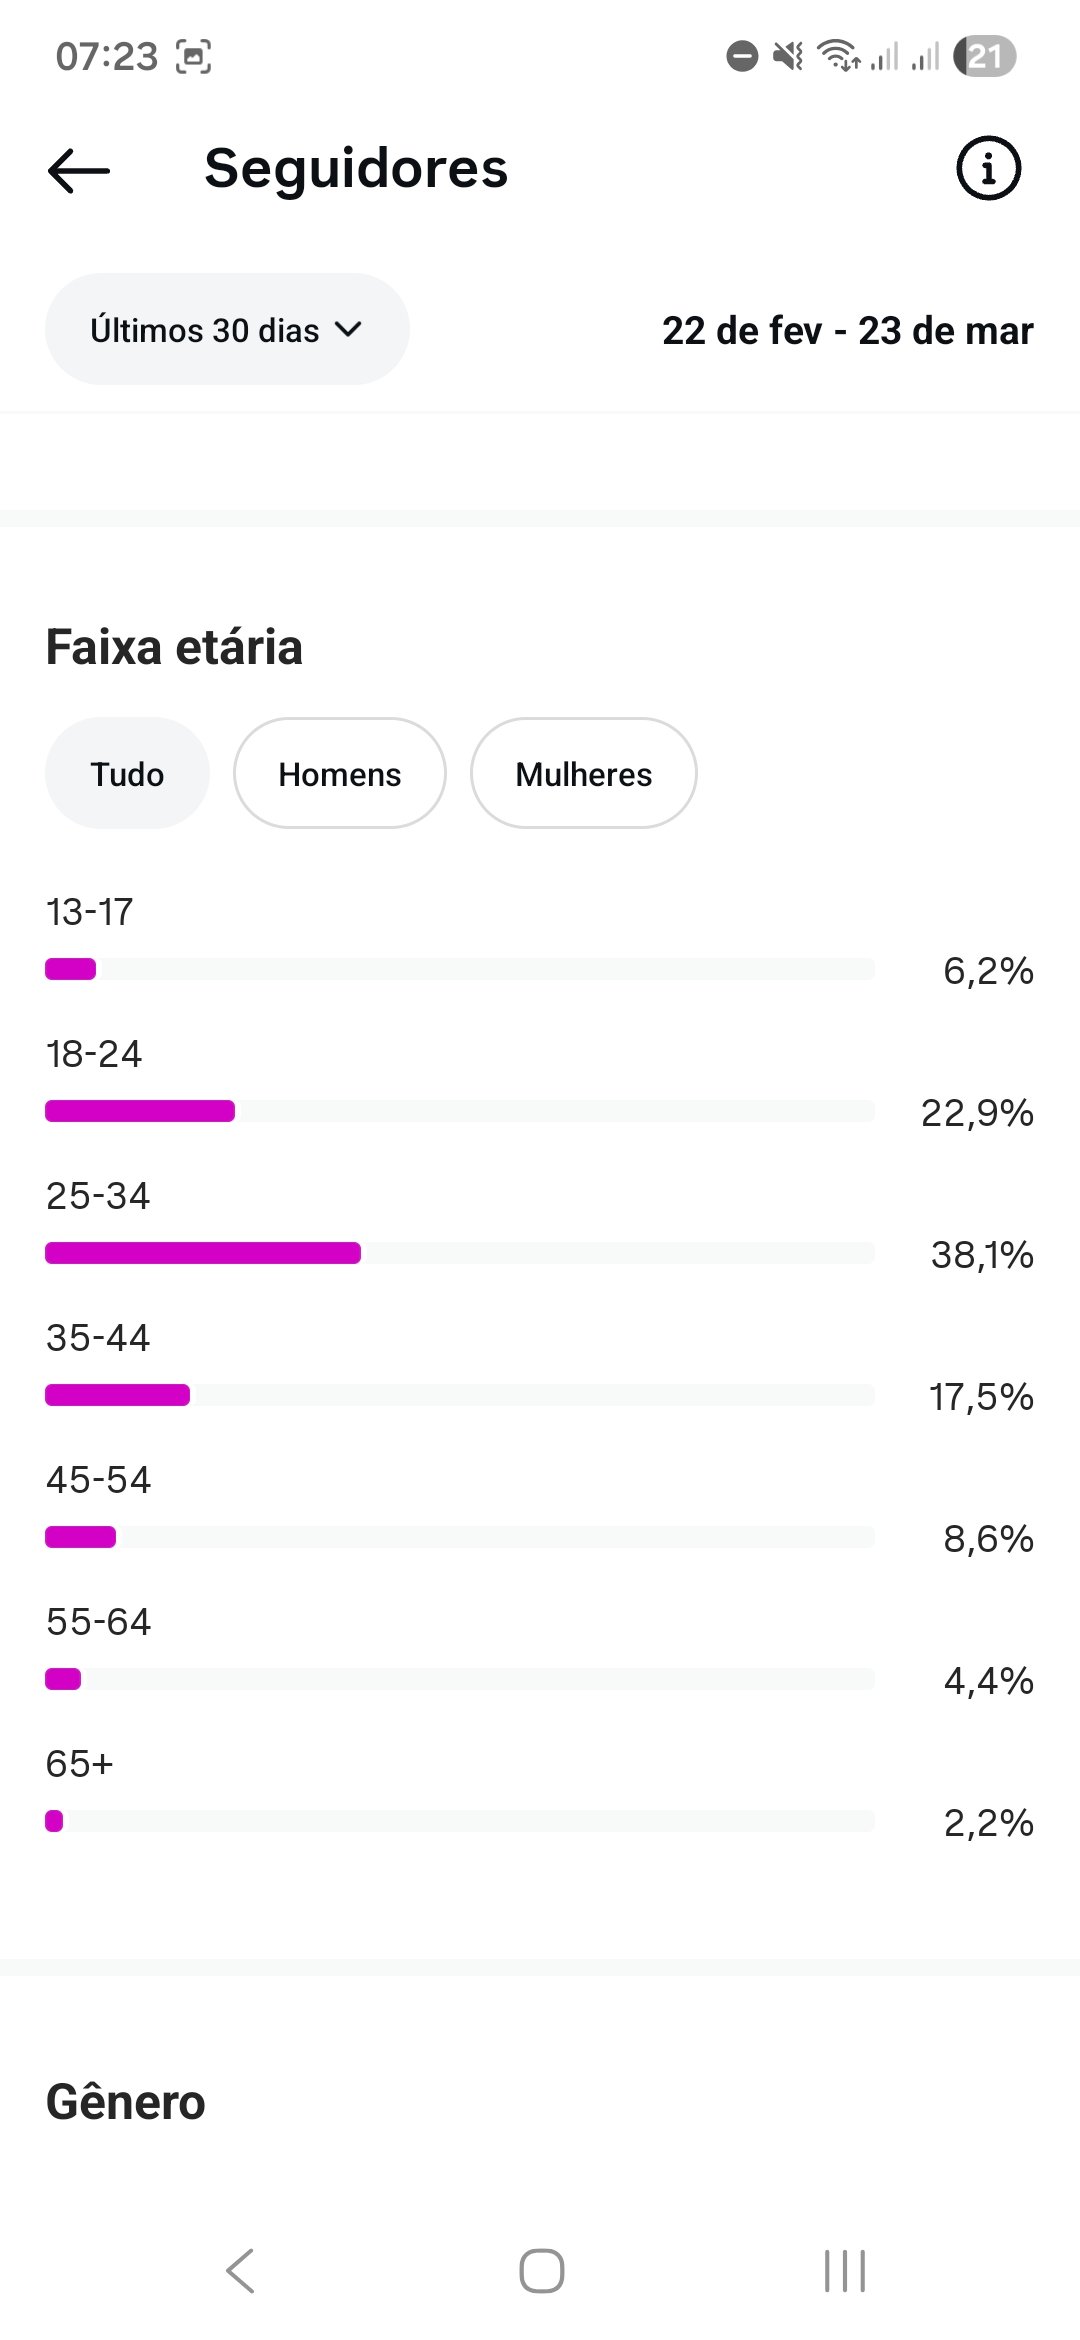Tap the 22 de fev - 23 de mar date range
Viewport: 1080px width, 2340px height.
[x=847, y=330]
